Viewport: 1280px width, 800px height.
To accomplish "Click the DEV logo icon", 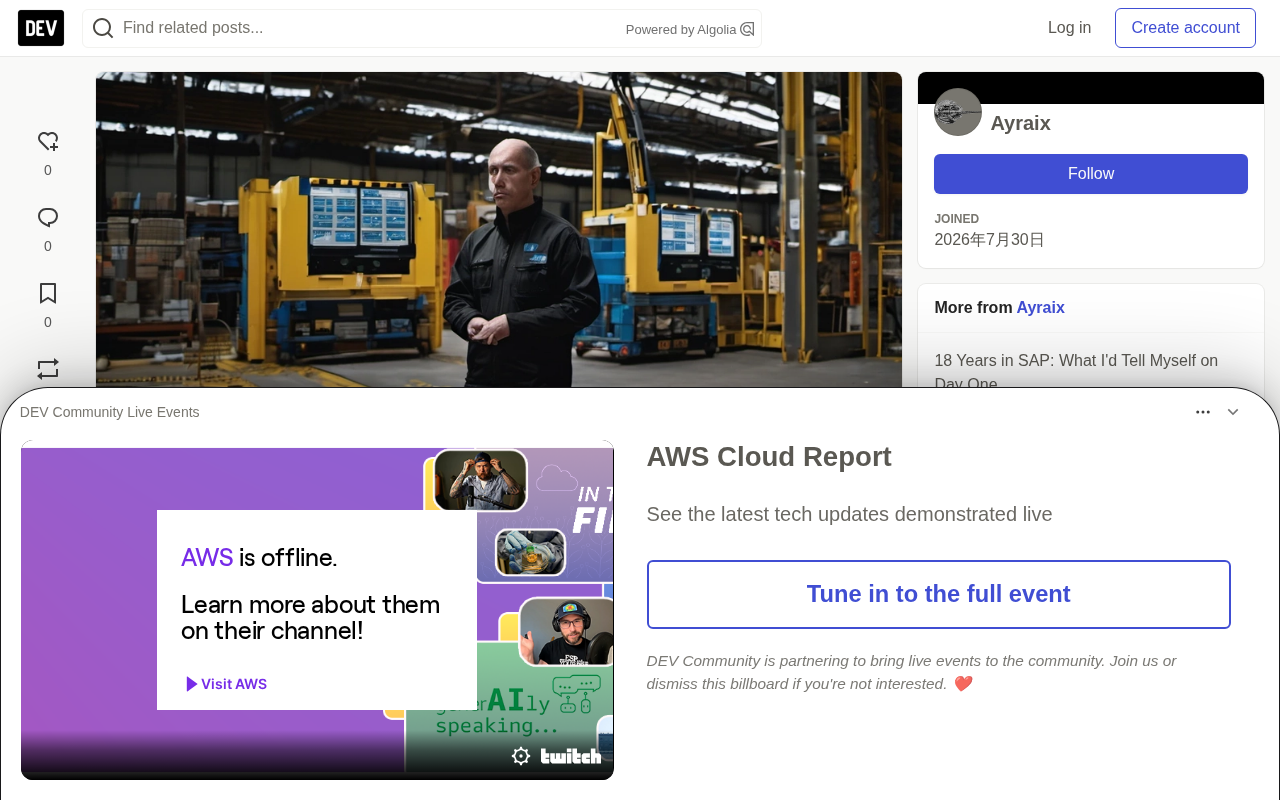I will (x=41, y=28).
